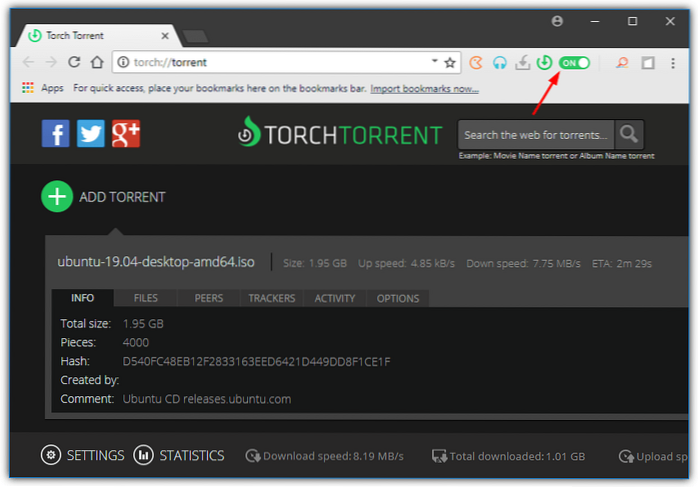698x487 pixels.
Task: Toggle the green ON switch off
Action: [x=574, y=62]
